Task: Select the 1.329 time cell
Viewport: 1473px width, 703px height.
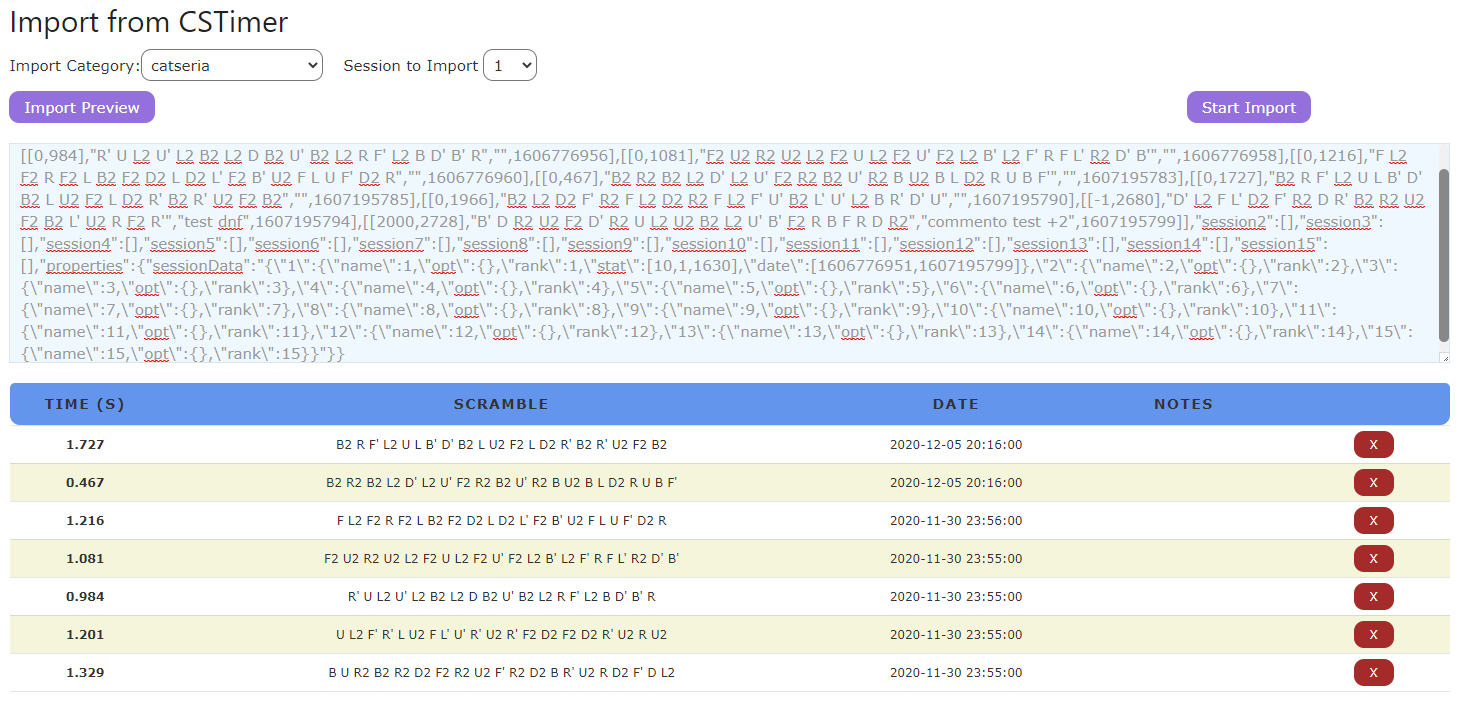Action: click(x=85, y=673)
